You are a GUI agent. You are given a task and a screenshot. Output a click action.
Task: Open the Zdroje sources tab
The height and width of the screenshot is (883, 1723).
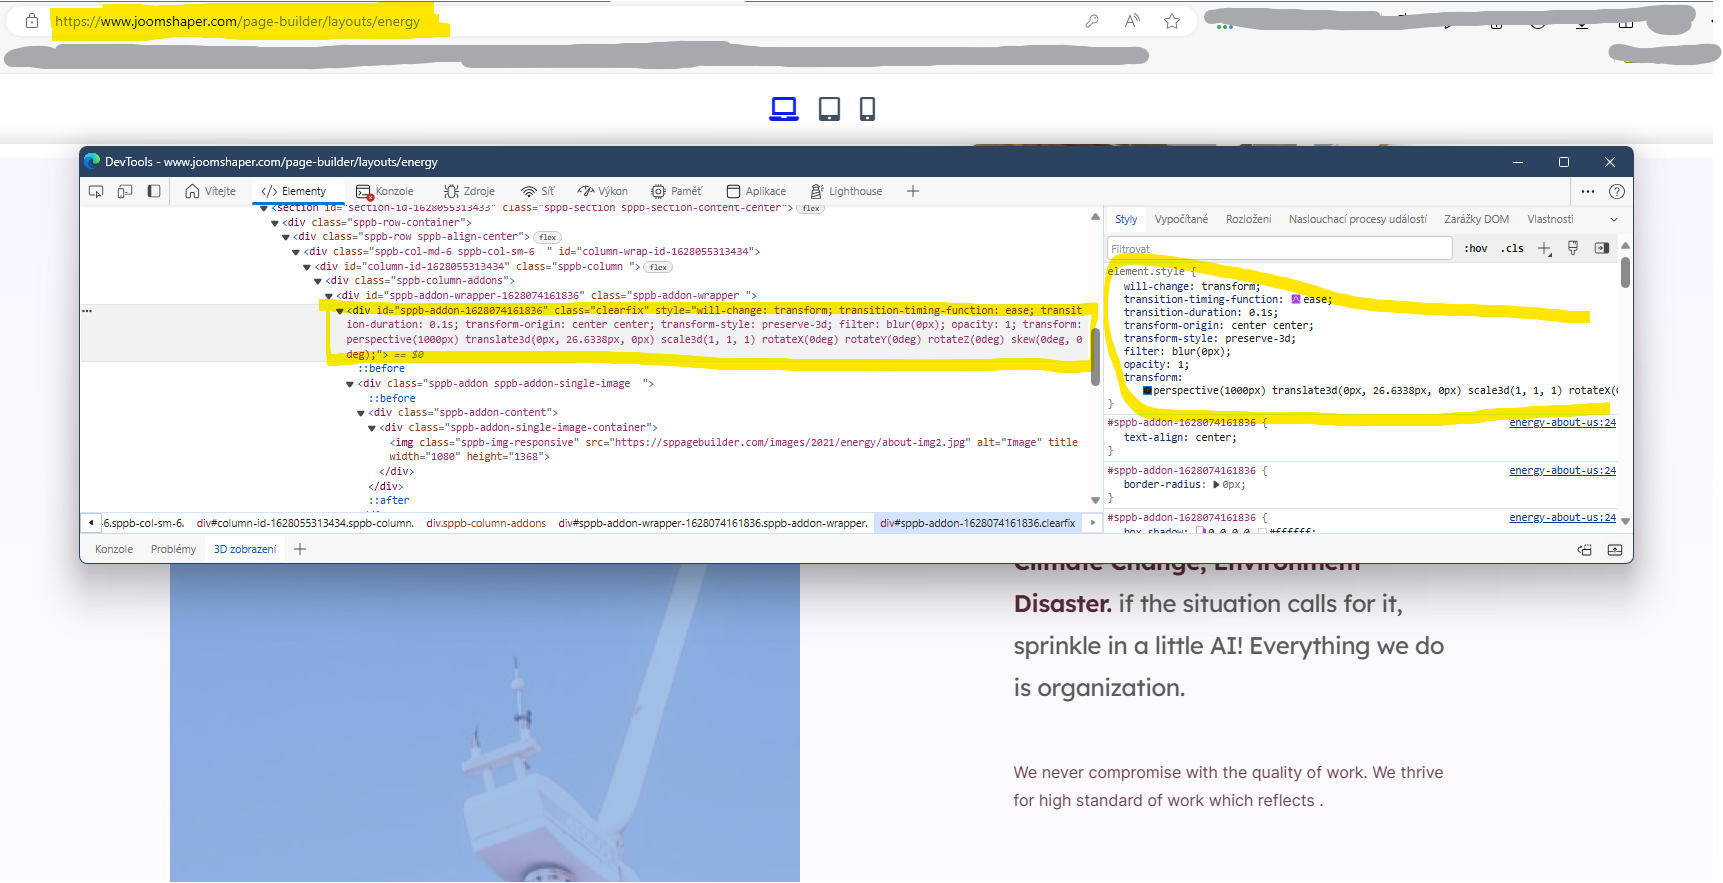470,191
